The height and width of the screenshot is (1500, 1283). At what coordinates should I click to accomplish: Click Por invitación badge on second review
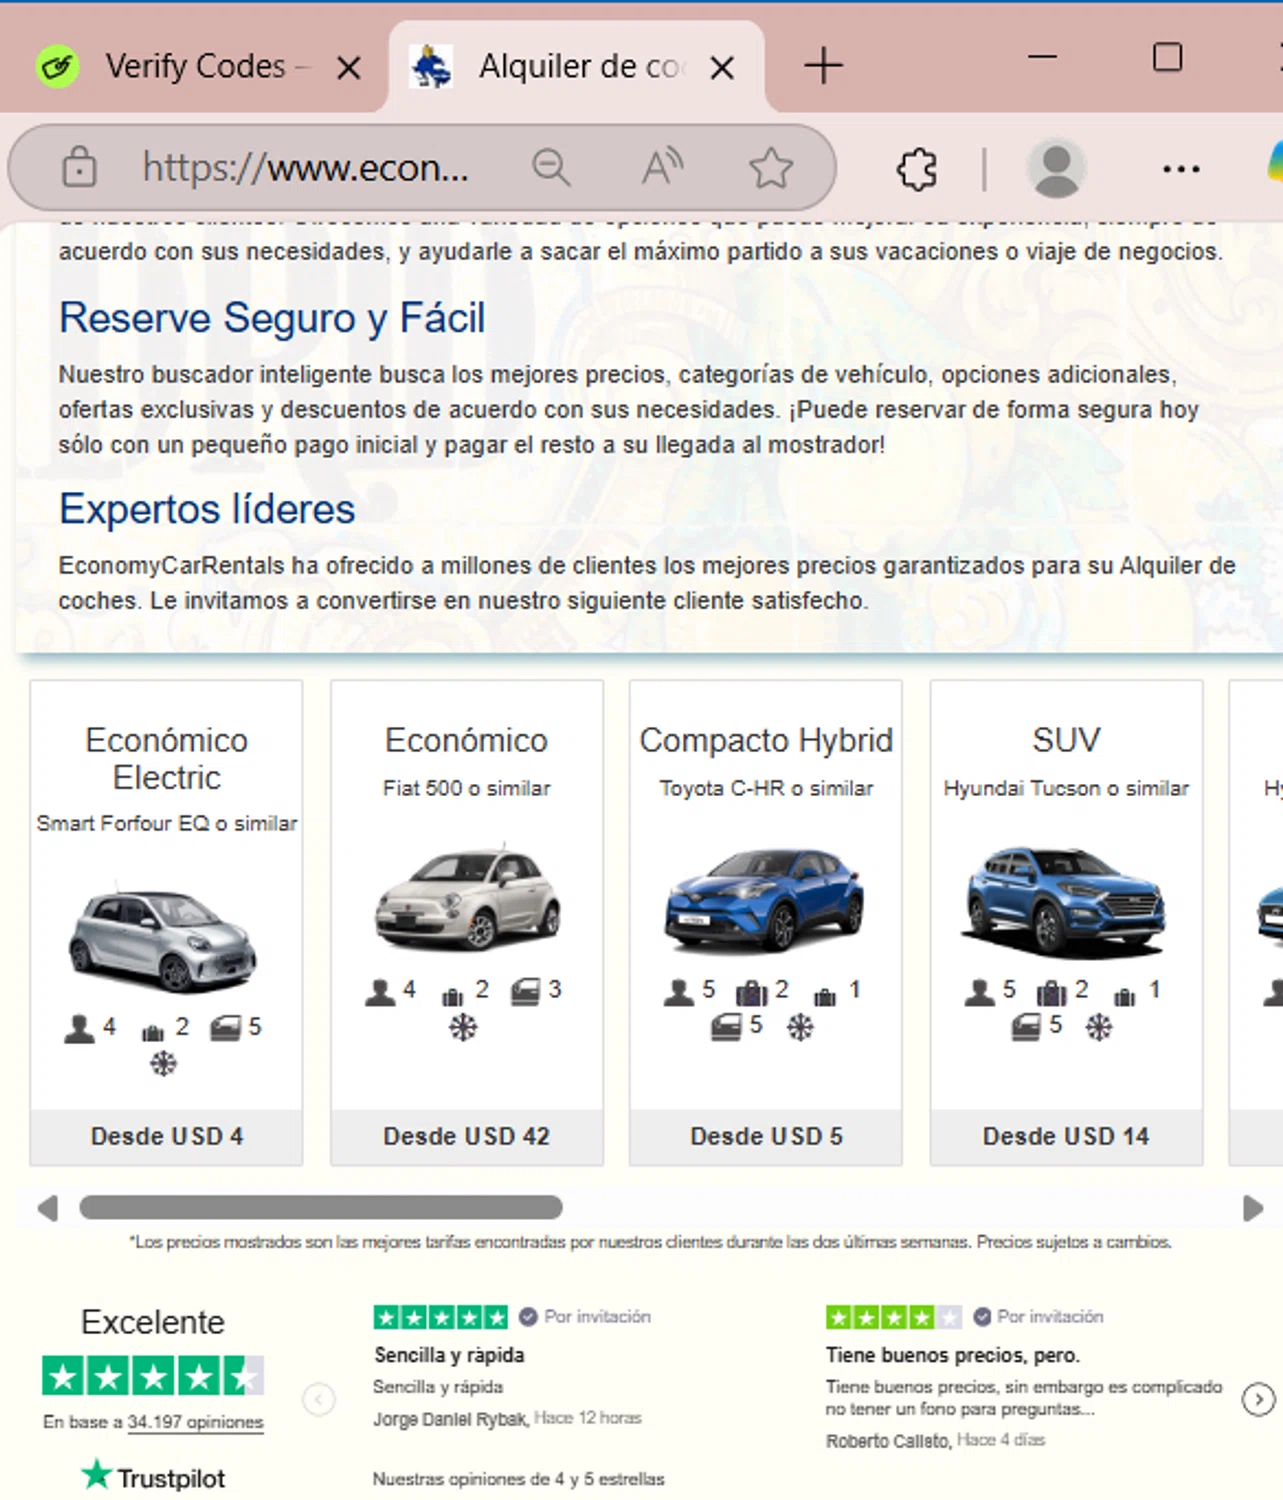click(x=1038, y=1317)
